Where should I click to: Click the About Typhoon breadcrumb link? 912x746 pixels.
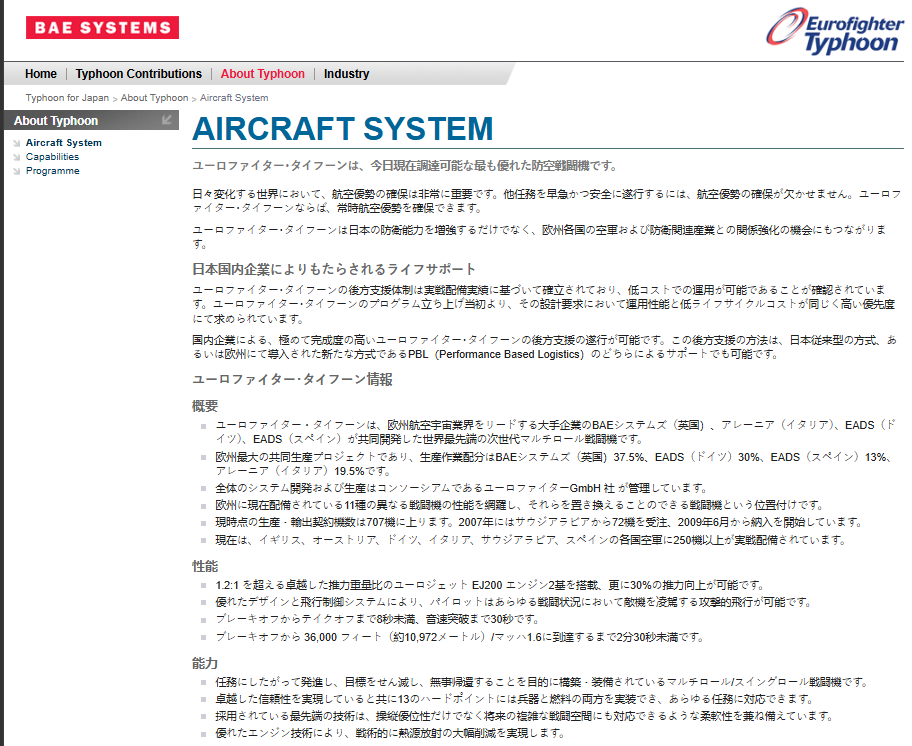154,98
